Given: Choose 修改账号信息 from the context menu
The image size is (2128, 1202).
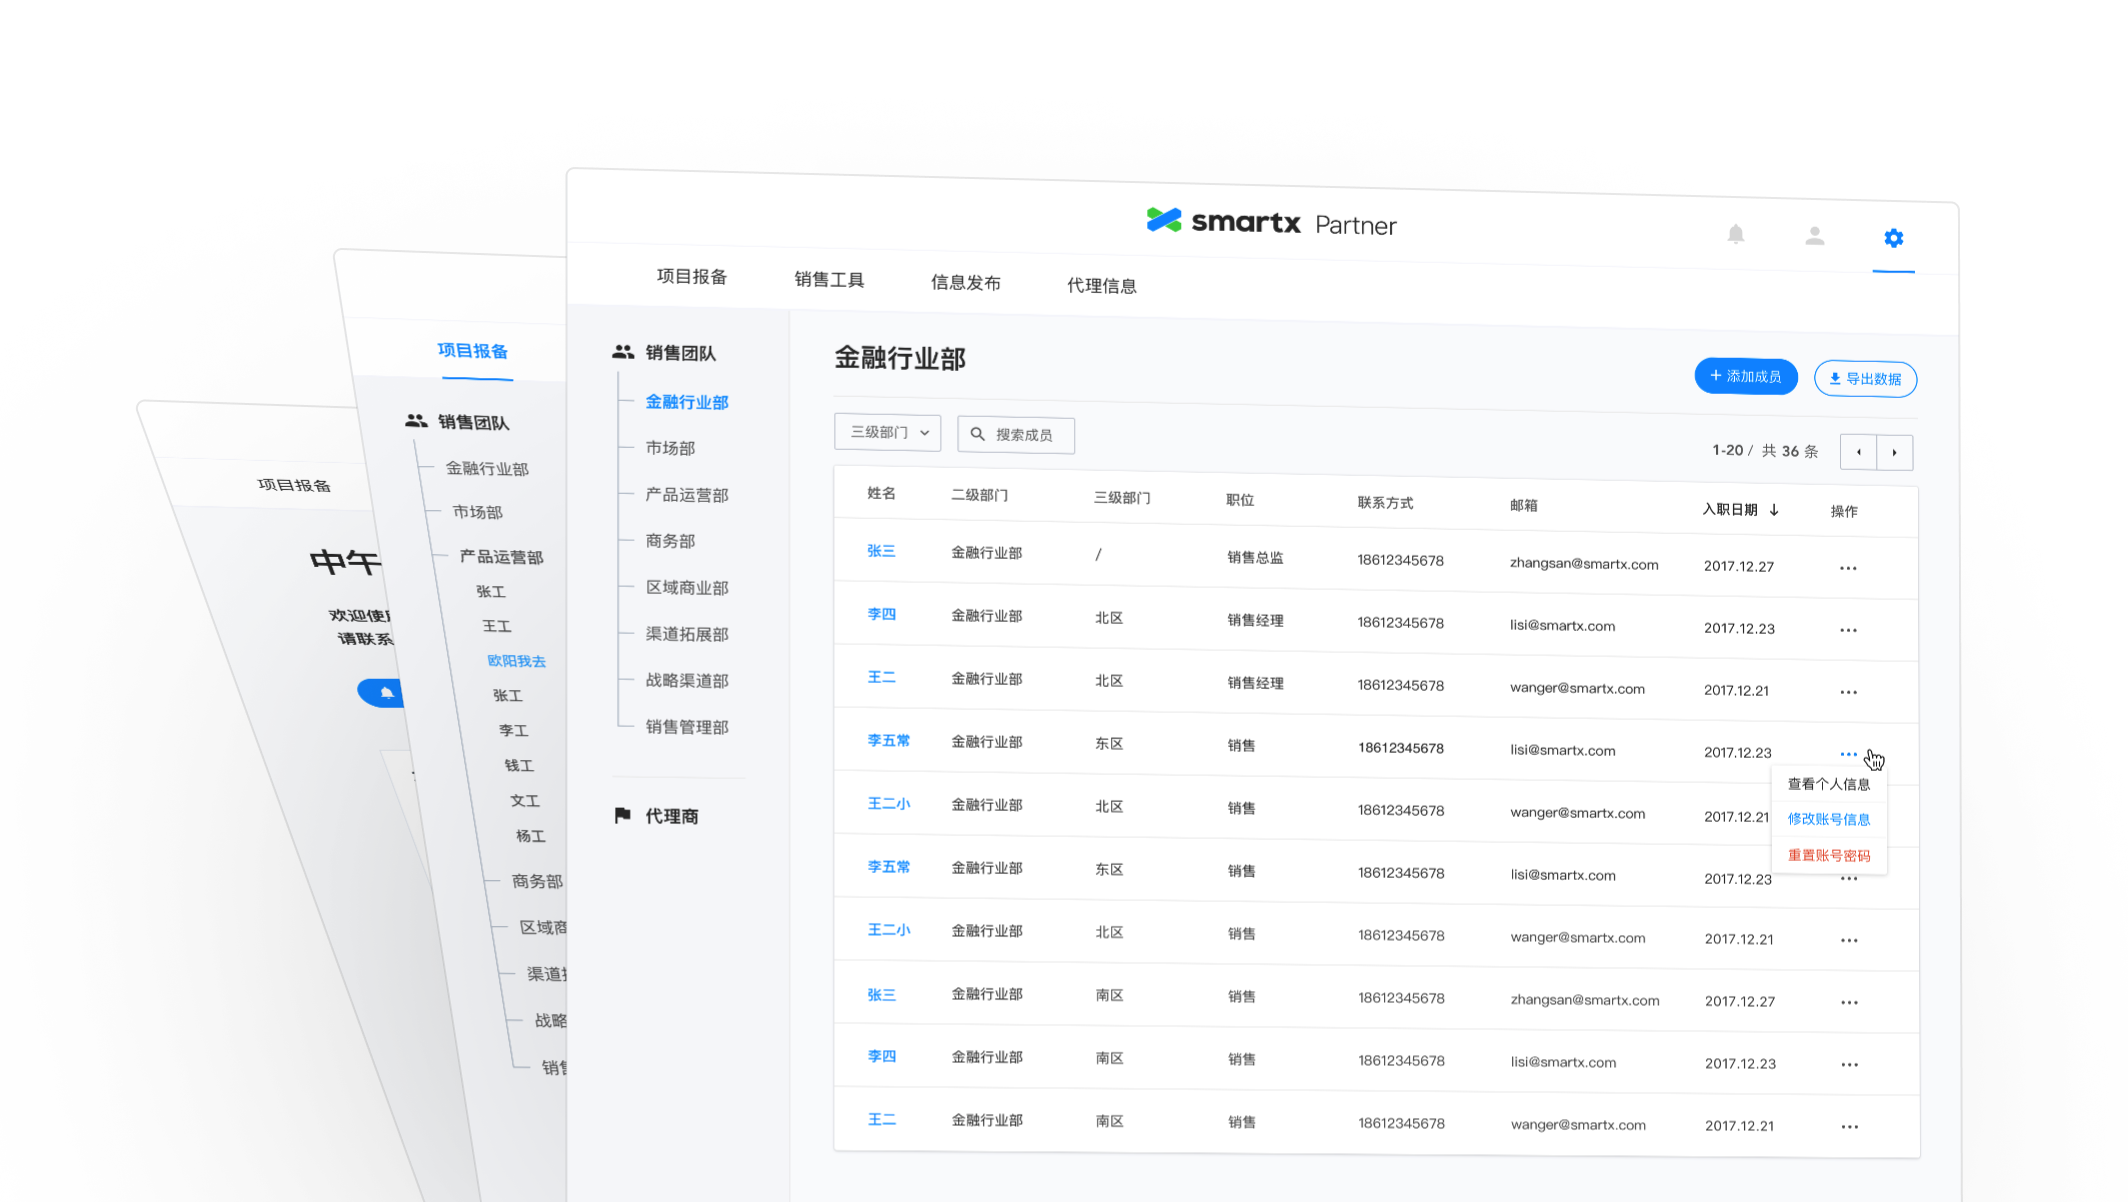Looking at the screenshot, I should 1828,819.
